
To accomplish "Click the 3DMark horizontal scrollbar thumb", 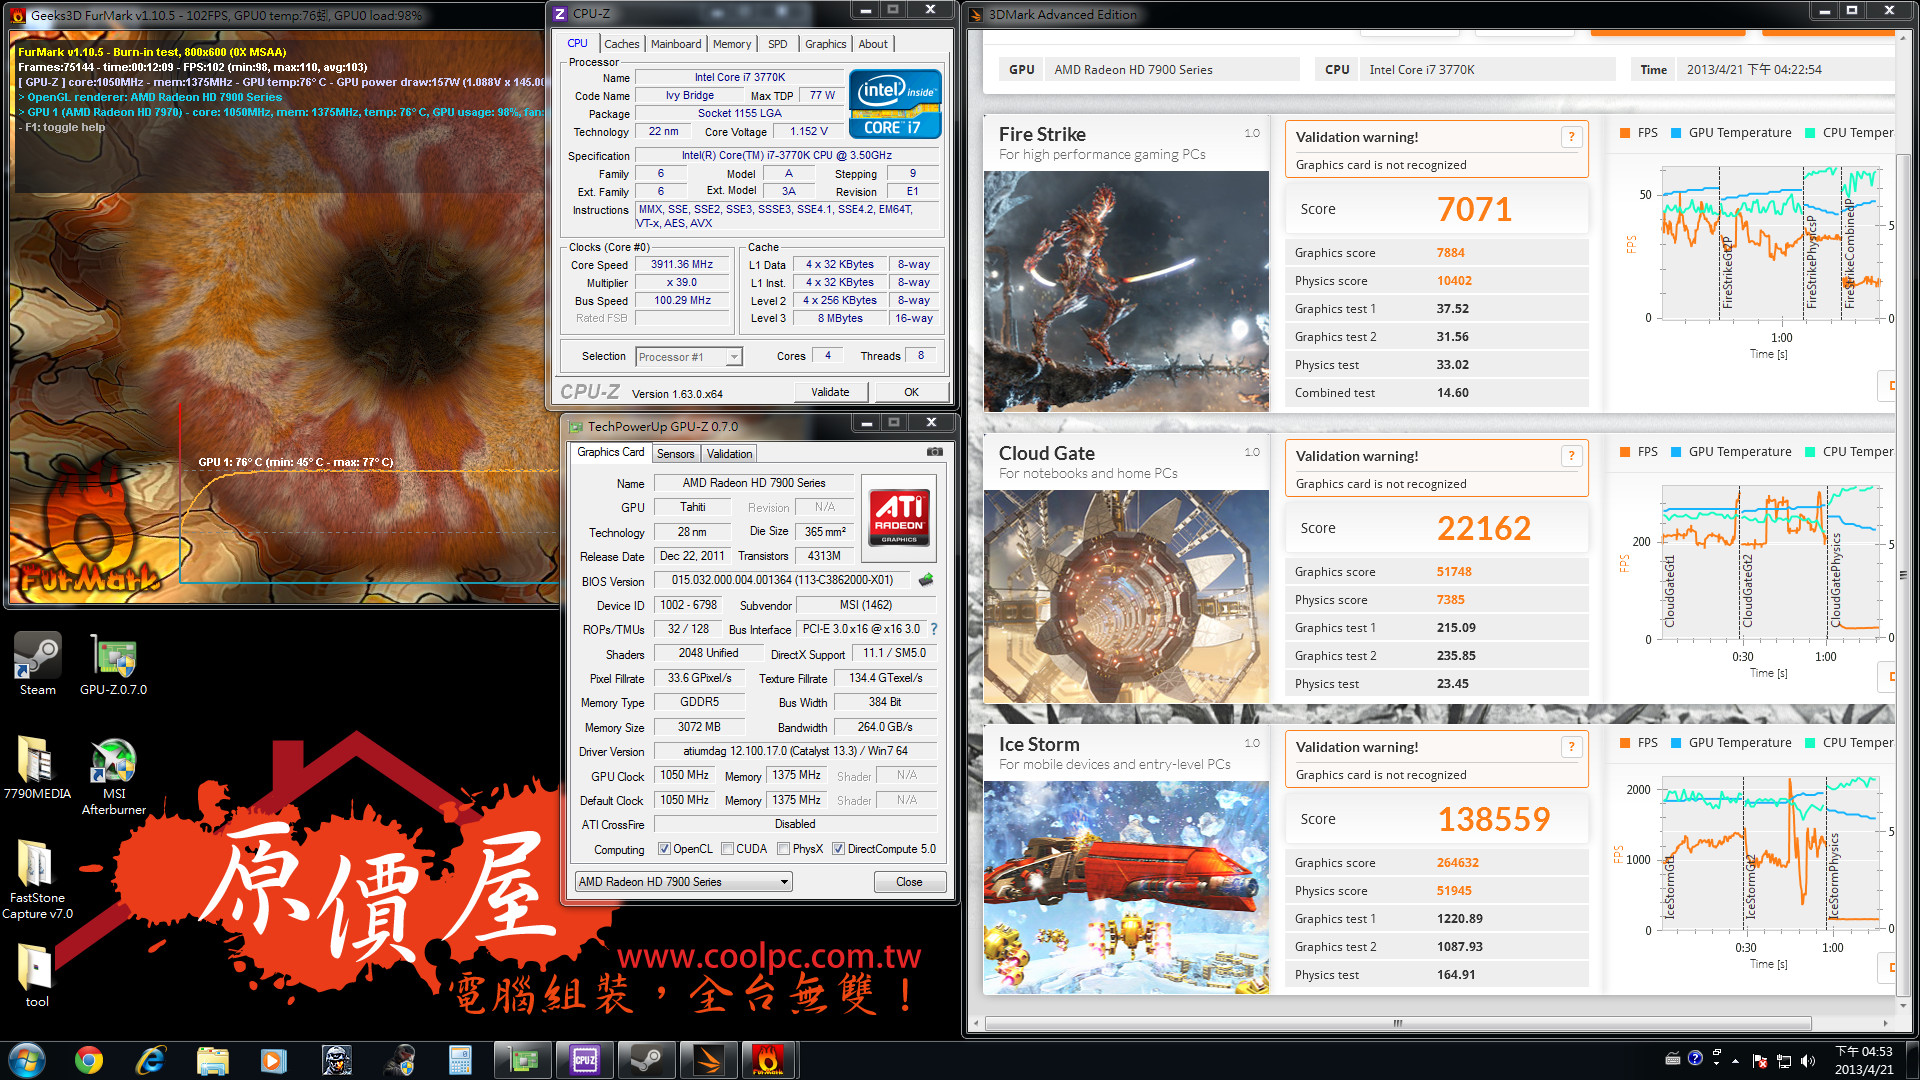I will point(1398,1023).
